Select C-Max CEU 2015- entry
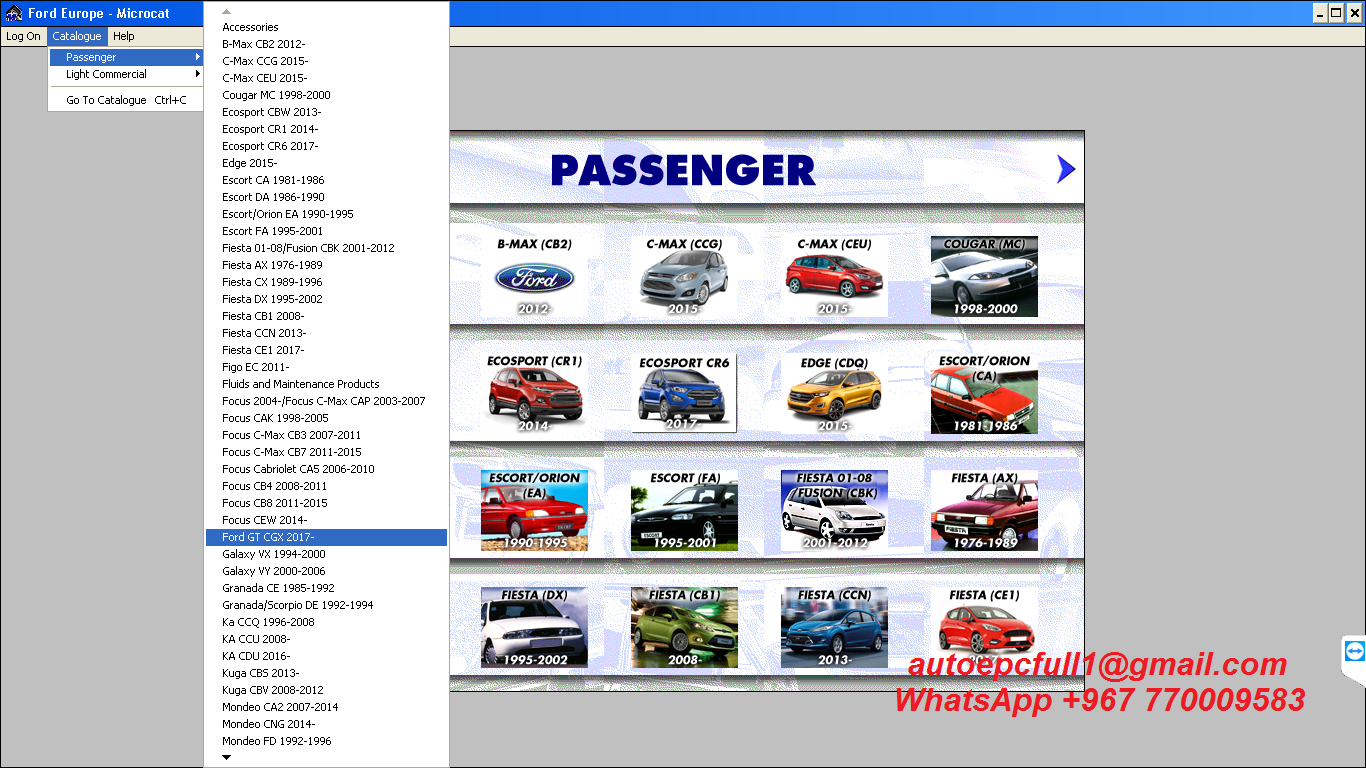This screenshot has height=768, width=1366. pos(326,78)
